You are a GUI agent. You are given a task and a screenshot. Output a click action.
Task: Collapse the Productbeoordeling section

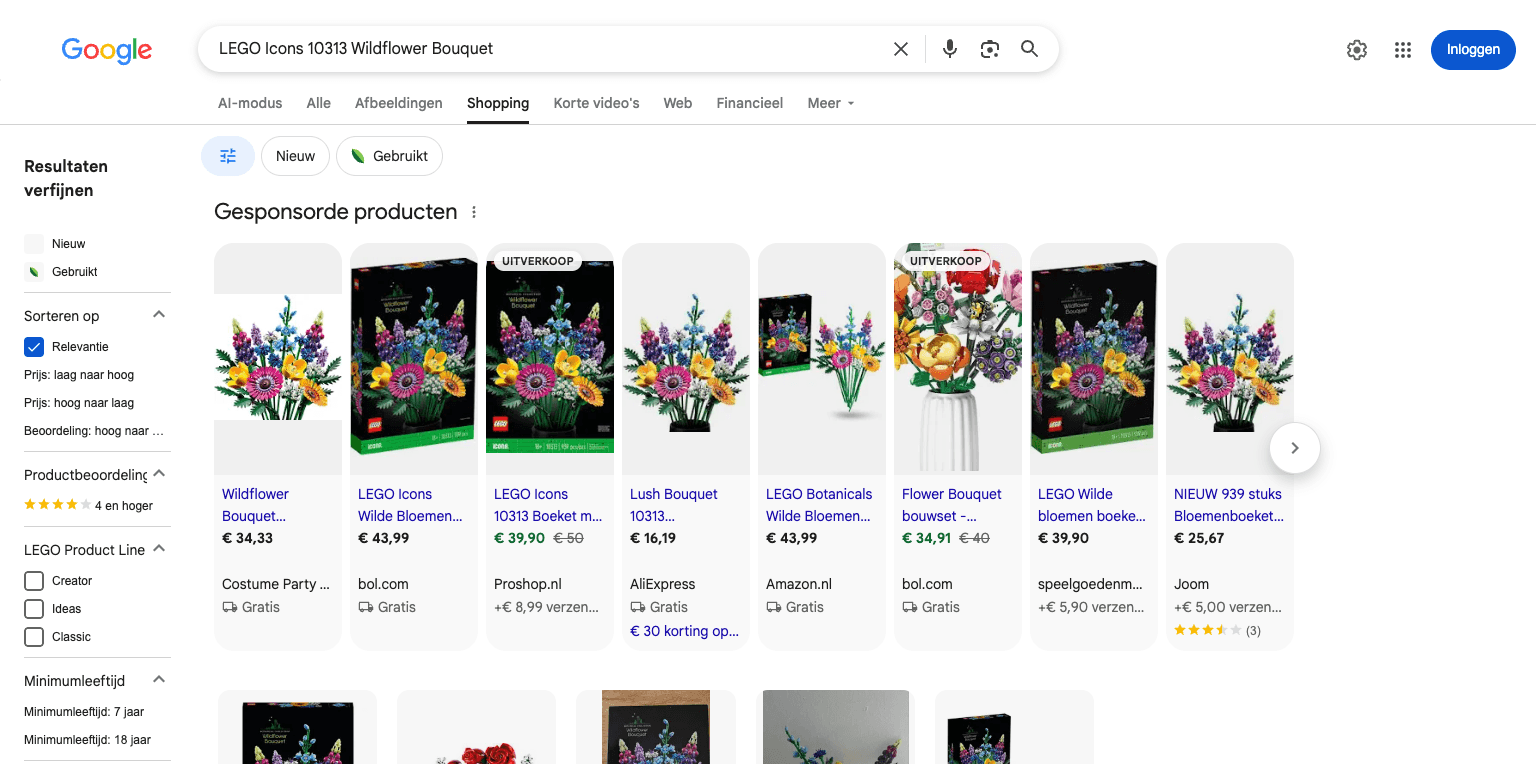coord(159,474)
